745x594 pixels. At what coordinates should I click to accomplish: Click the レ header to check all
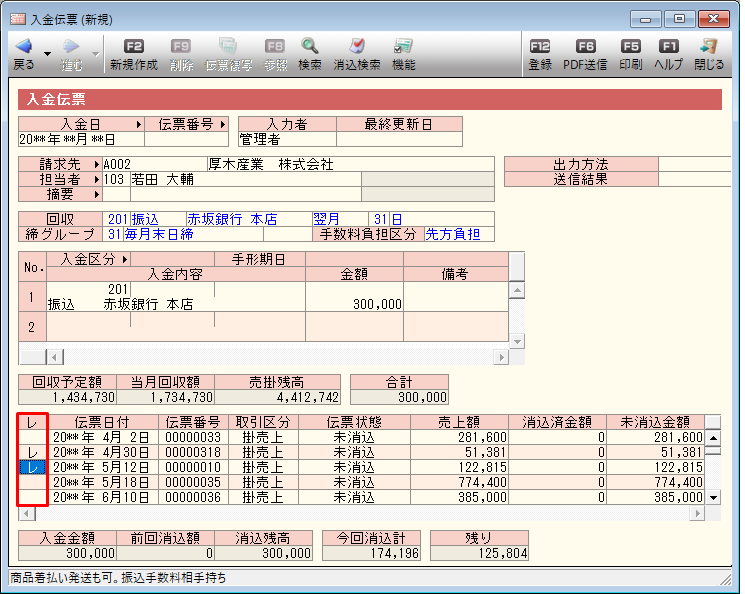tap(32, 422)
